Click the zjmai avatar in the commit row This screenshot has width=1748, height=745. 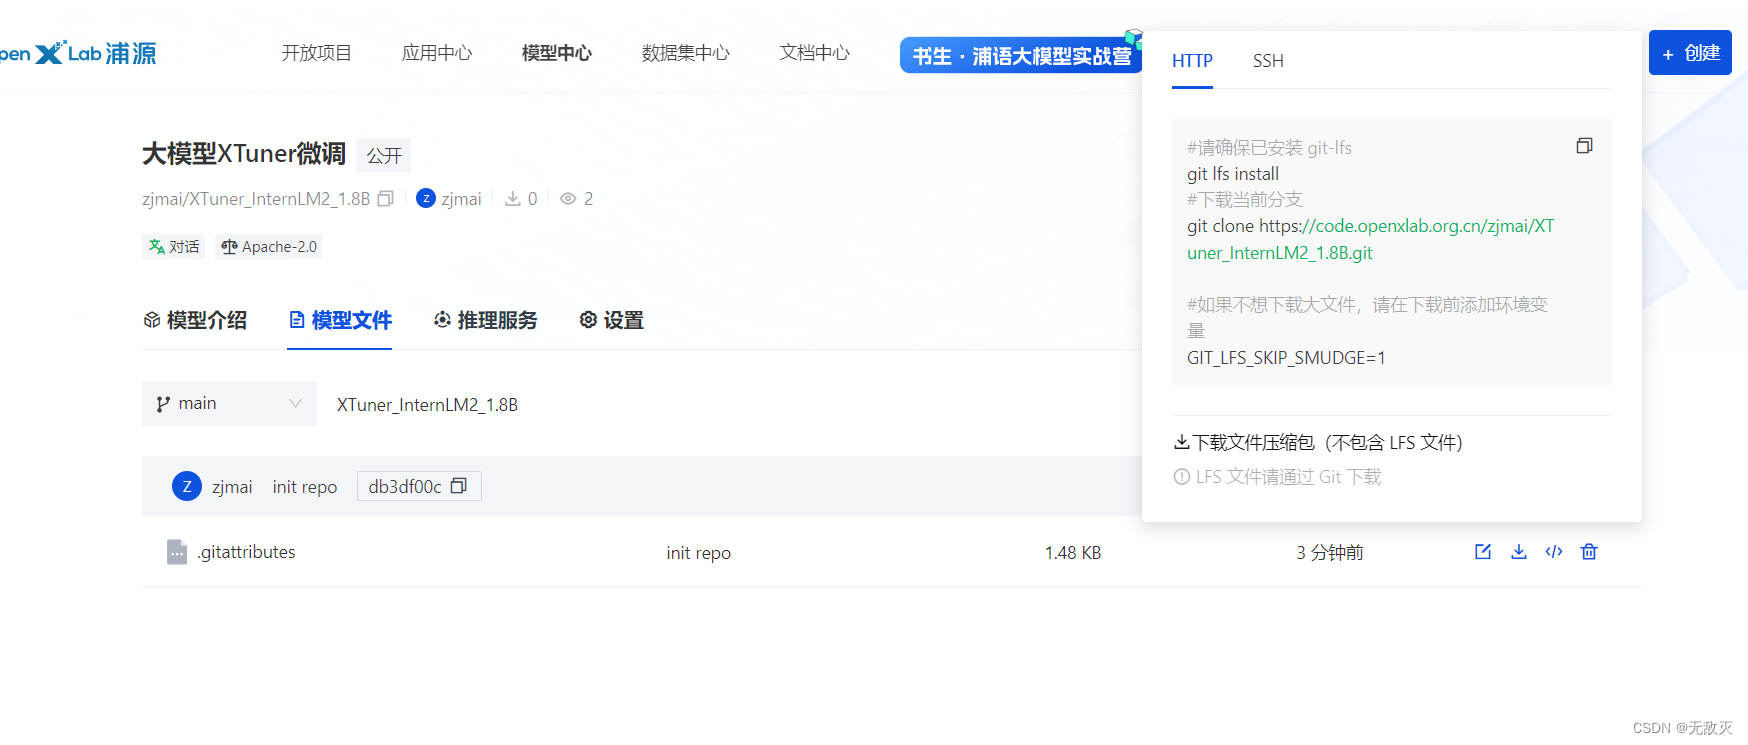187,486
